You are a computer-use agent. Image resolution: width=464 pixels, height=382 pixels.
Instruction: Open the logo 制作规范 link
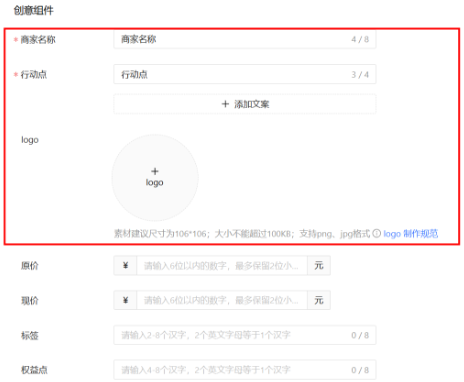pyautogui.click(x=411, y=234)
